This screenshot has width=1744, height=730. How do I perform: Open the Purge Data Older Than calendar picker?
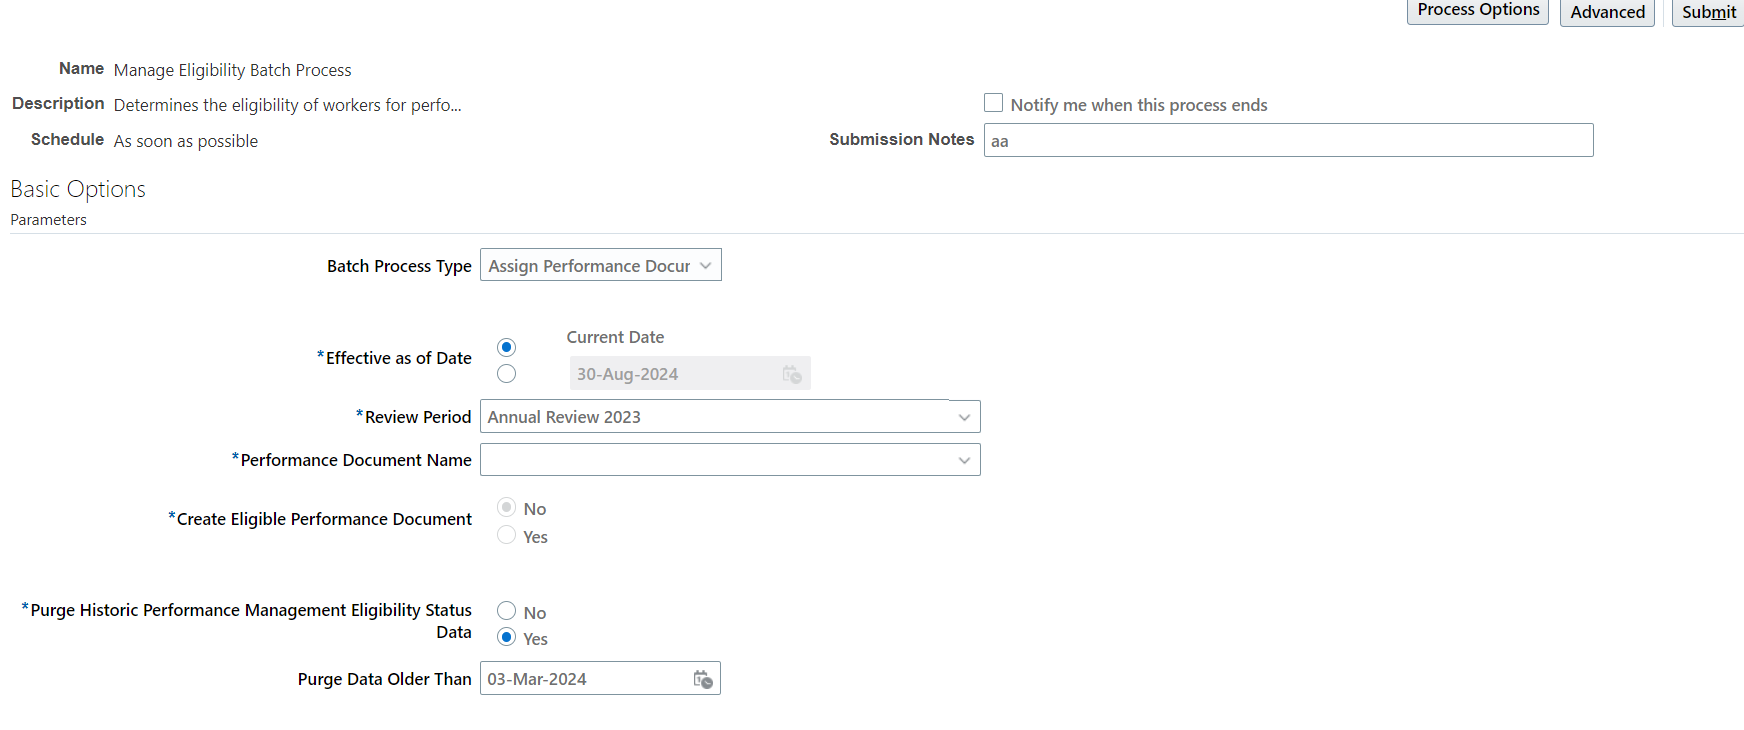703,679
